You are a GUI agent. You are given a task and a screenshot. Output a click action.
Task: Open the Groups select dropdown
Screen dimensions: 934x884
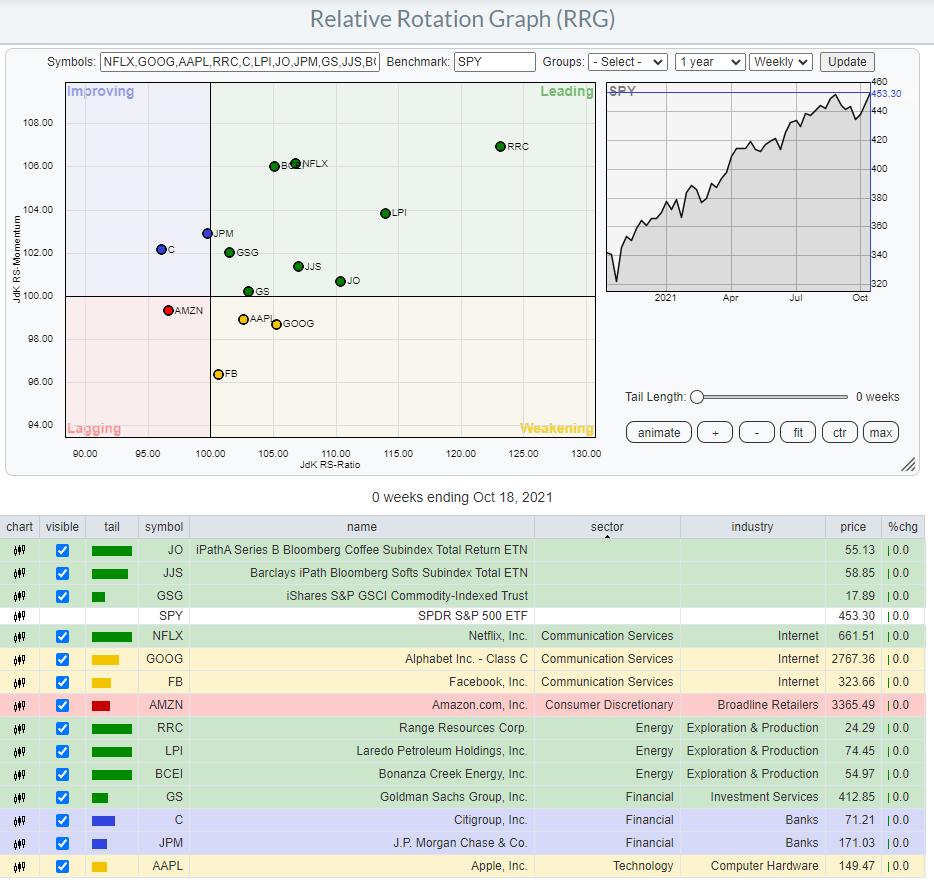(627, 62)
